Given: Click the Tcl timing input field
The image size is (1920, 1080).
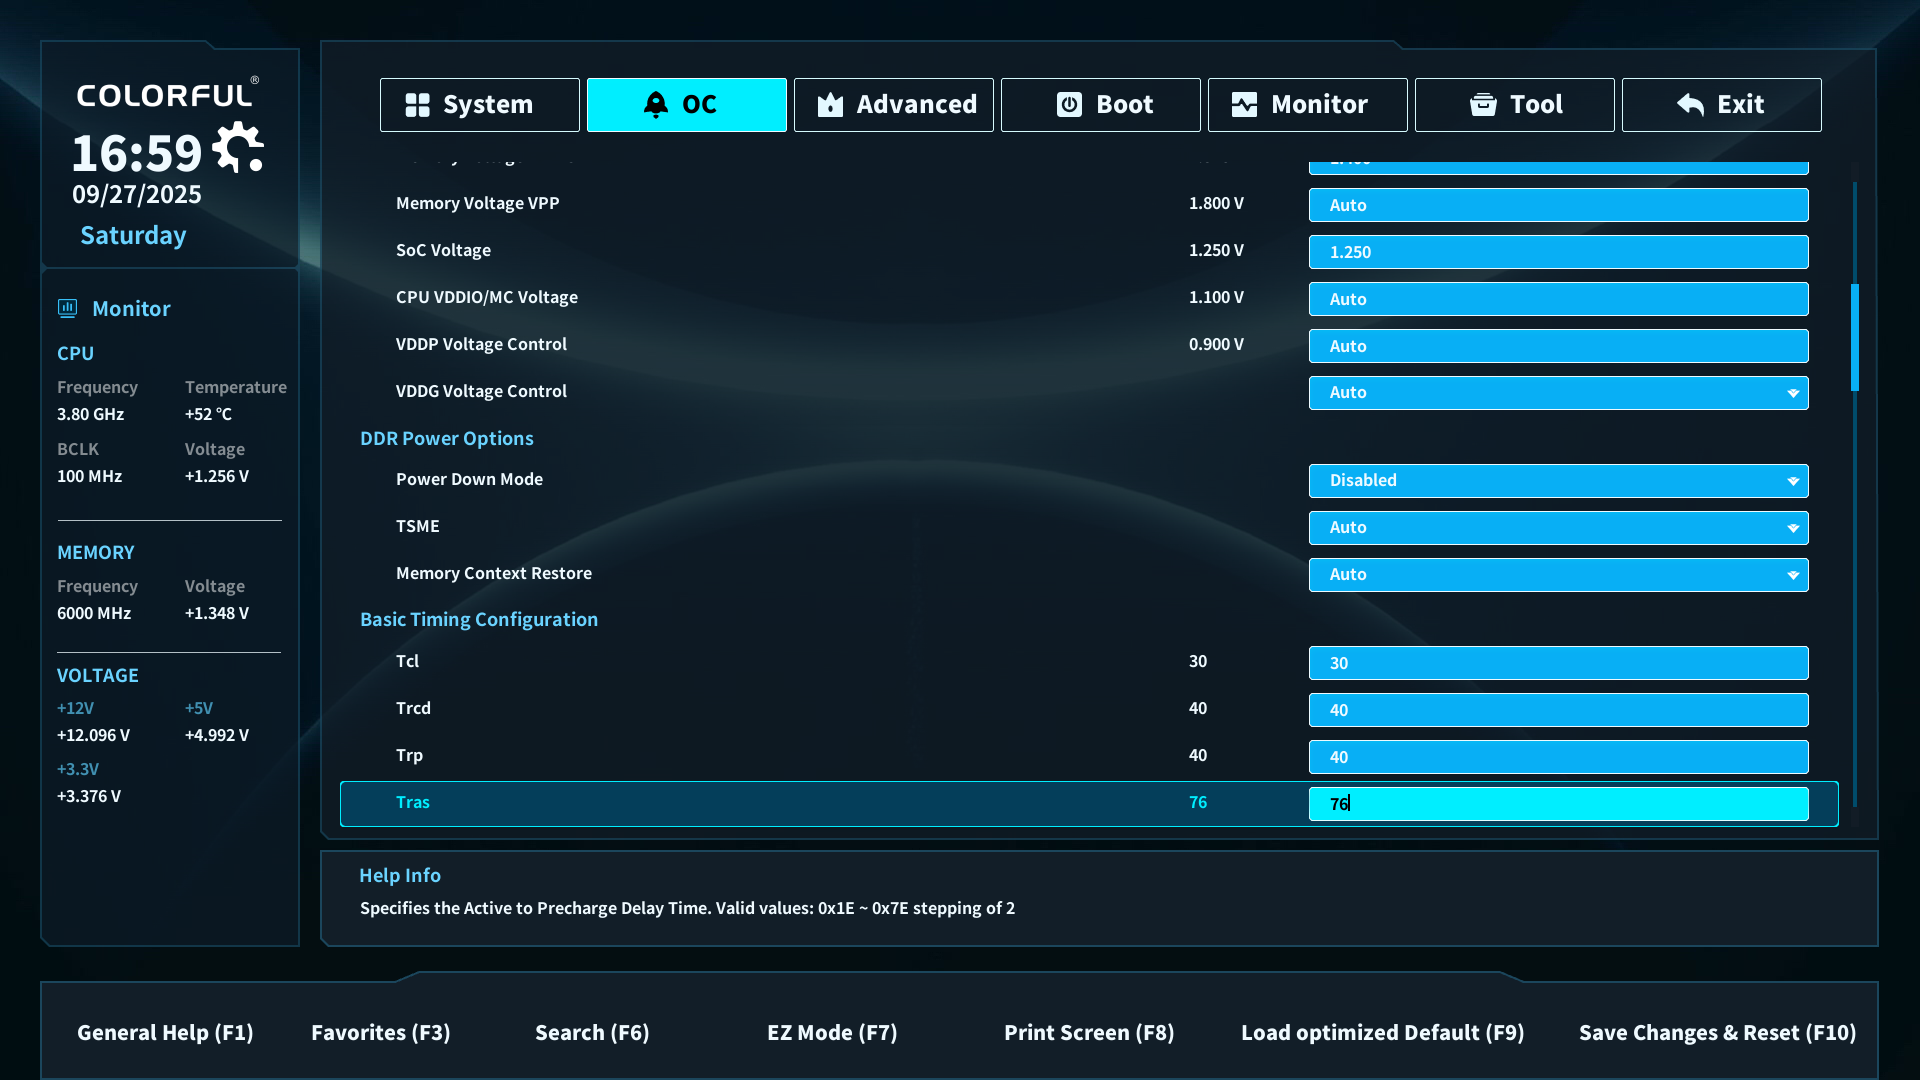Looking at the screenshot, I should pos(1559,663).
